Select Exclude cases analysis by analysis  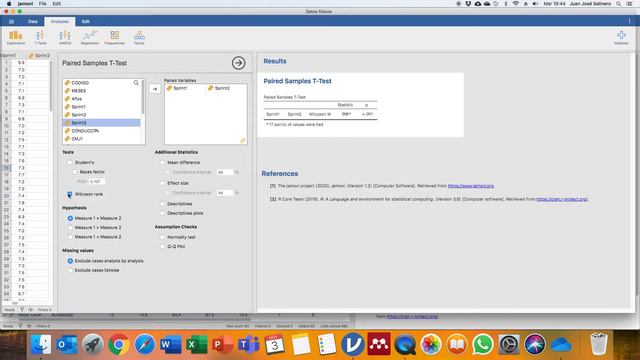pos(70,261)
